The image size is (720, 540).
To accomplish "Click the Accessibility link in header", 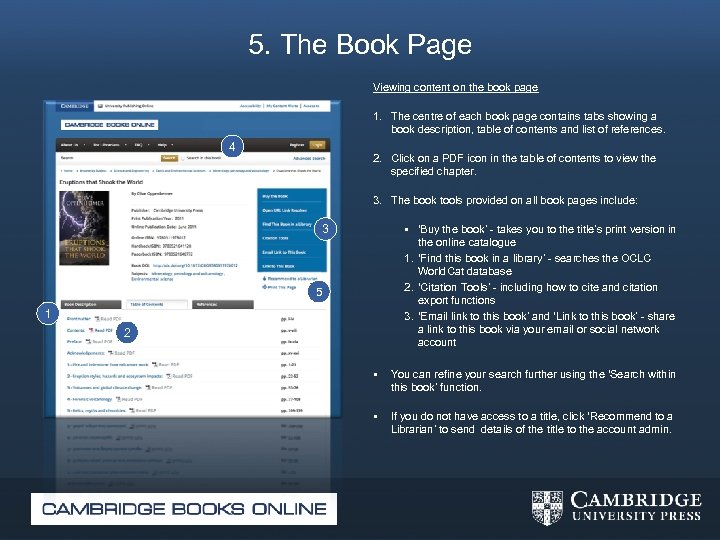I will click(x=251, y=106).
